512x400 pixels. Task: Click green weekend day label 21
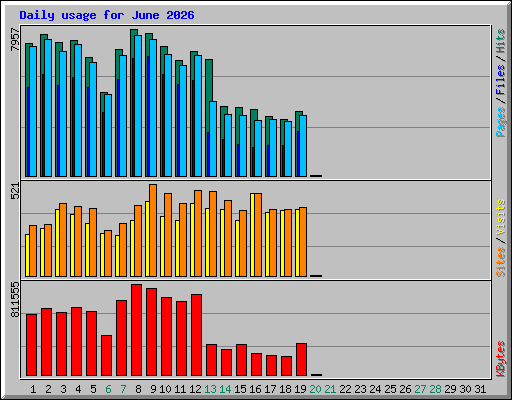click(x=330, y=389)
